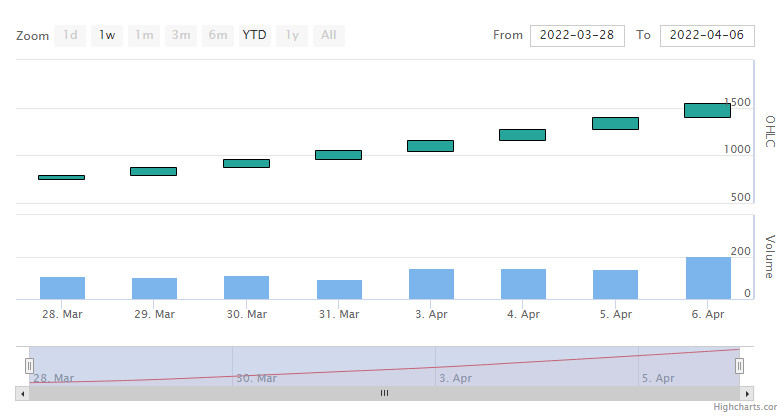The image size is (777, 419).
Task: Click the left navigator scroll arrow
Action: (x=22, y=394)
